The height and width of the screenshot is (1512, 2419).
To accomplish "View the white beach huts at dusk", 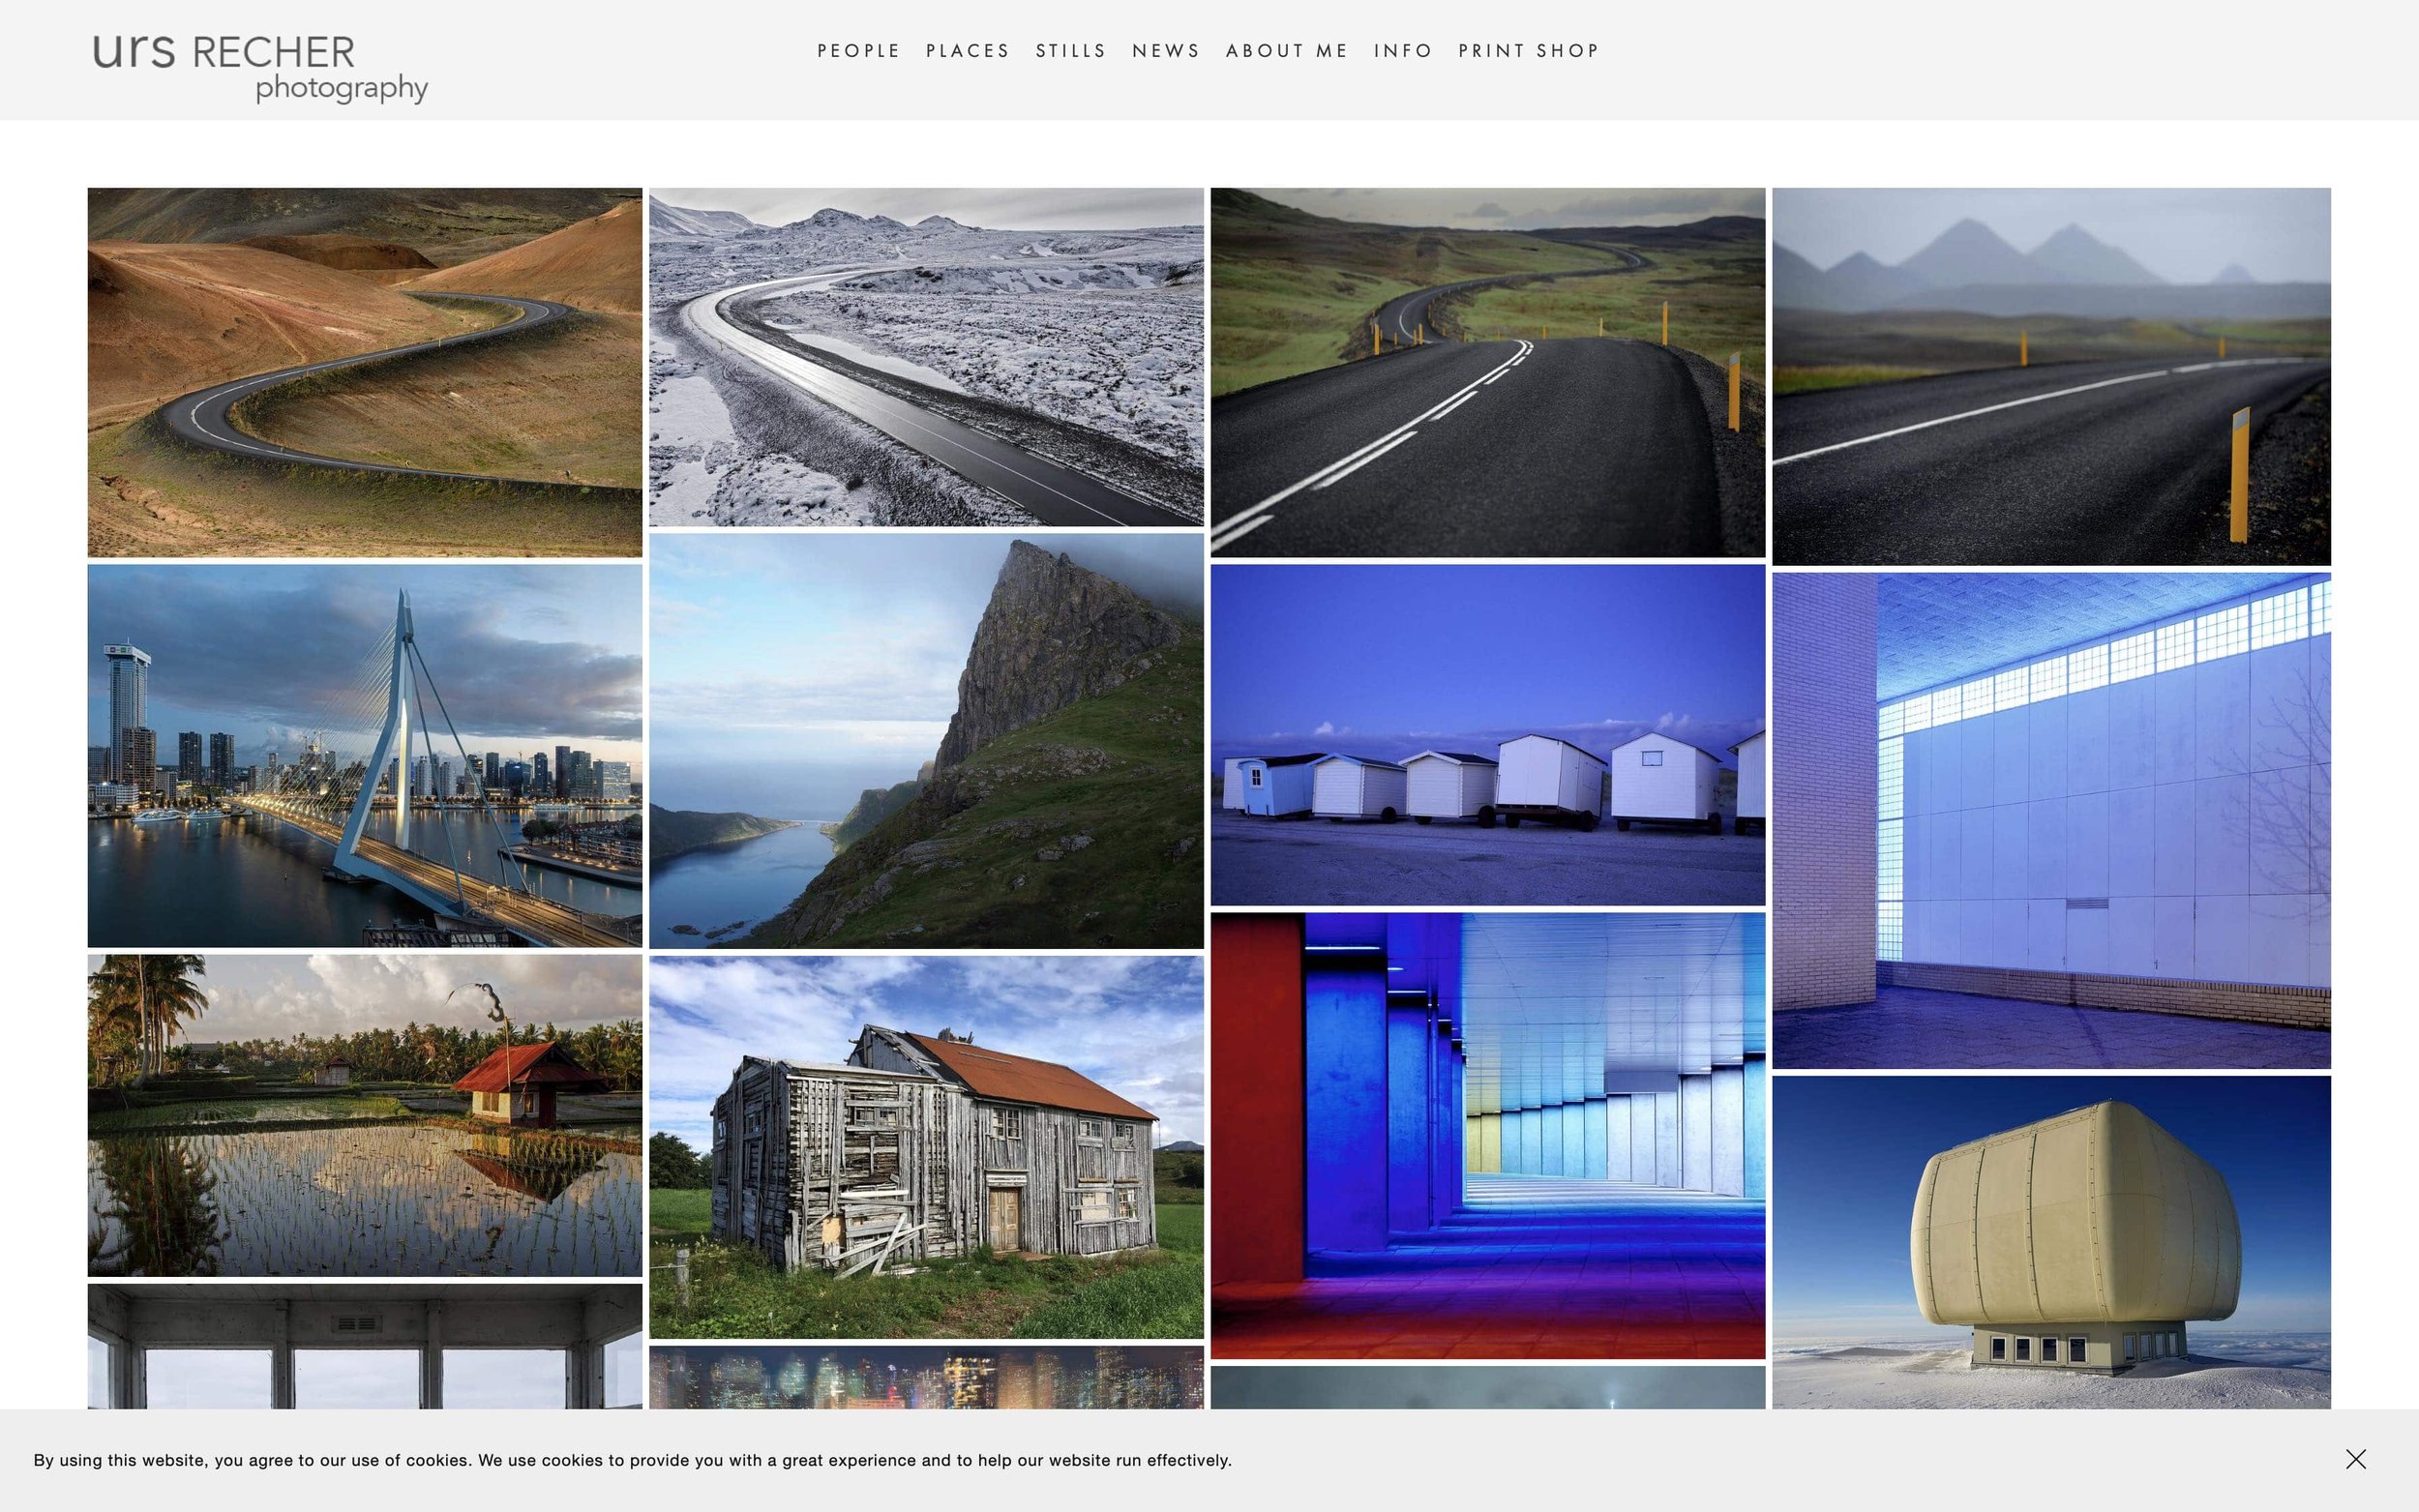I will 1487,734.
